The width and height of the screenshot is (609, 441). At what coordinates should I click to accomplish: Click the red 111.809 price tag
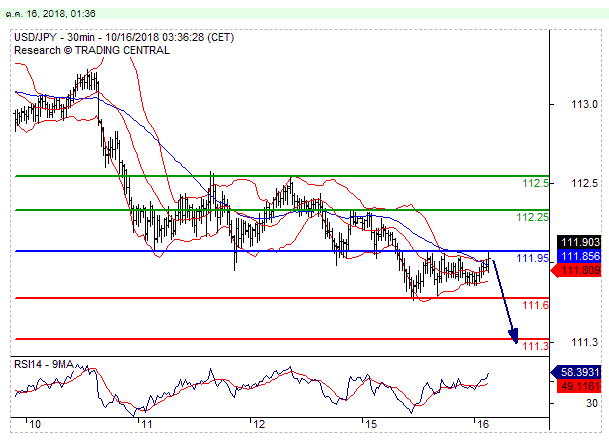click(577, 270)
